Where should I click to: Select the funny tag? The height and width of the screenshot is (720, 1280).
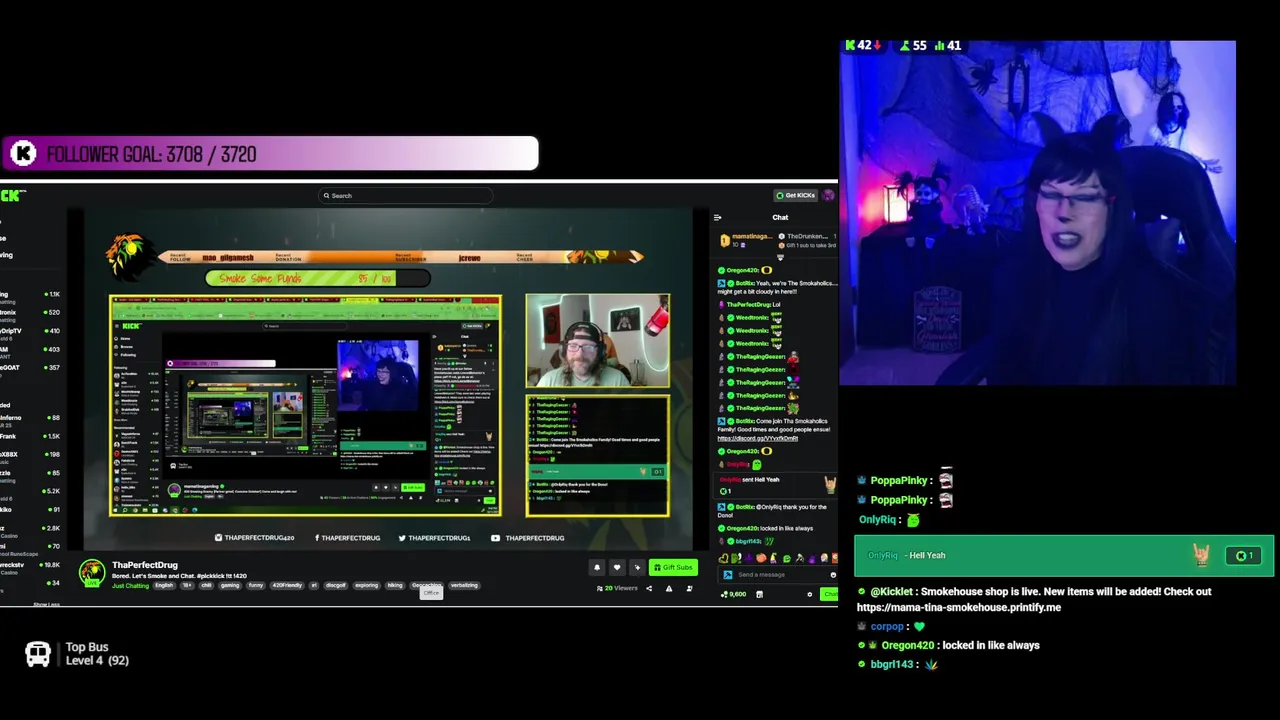pos(256,585)
